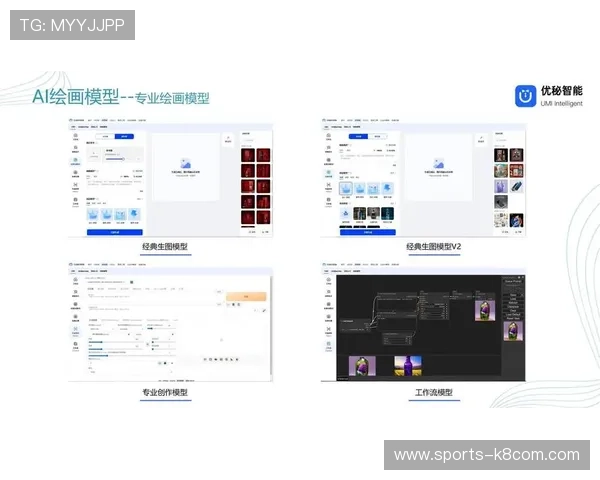Click the cross-shaped sidebar icon in 经典生图模型 screenshot
The image size is (600, 480).
coord(75,186)
